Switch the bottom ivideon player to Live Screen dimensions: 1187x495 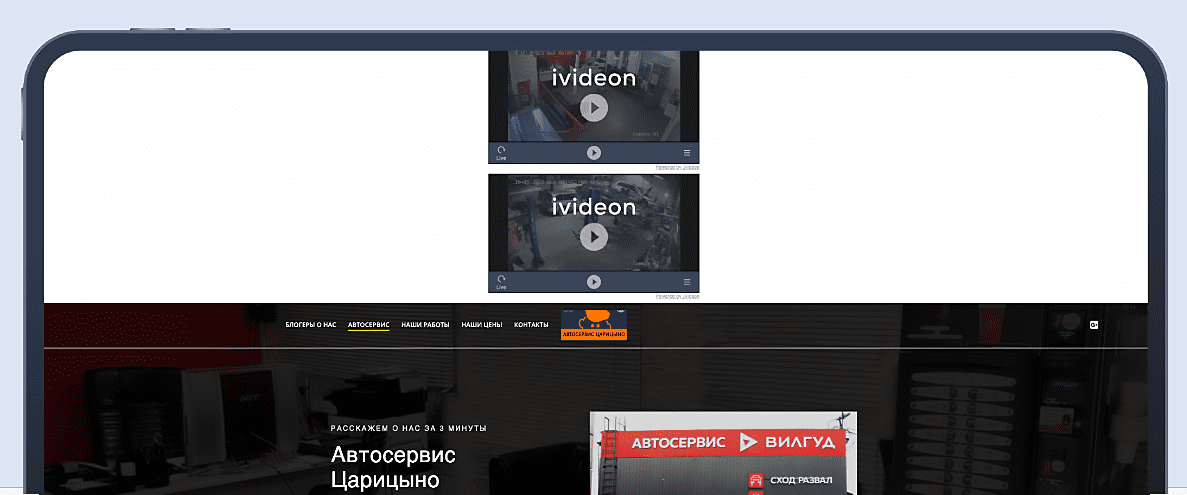500,282
